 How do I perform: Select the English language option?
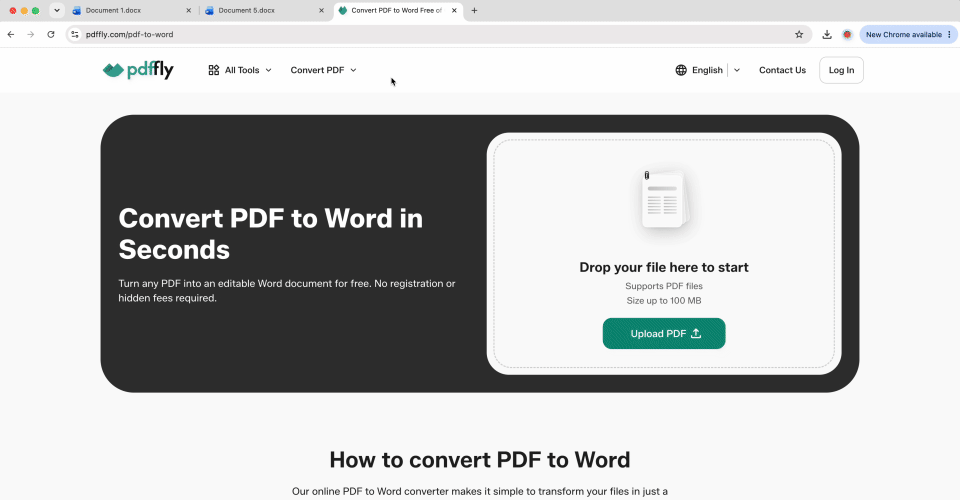click(x=707, y=70)
